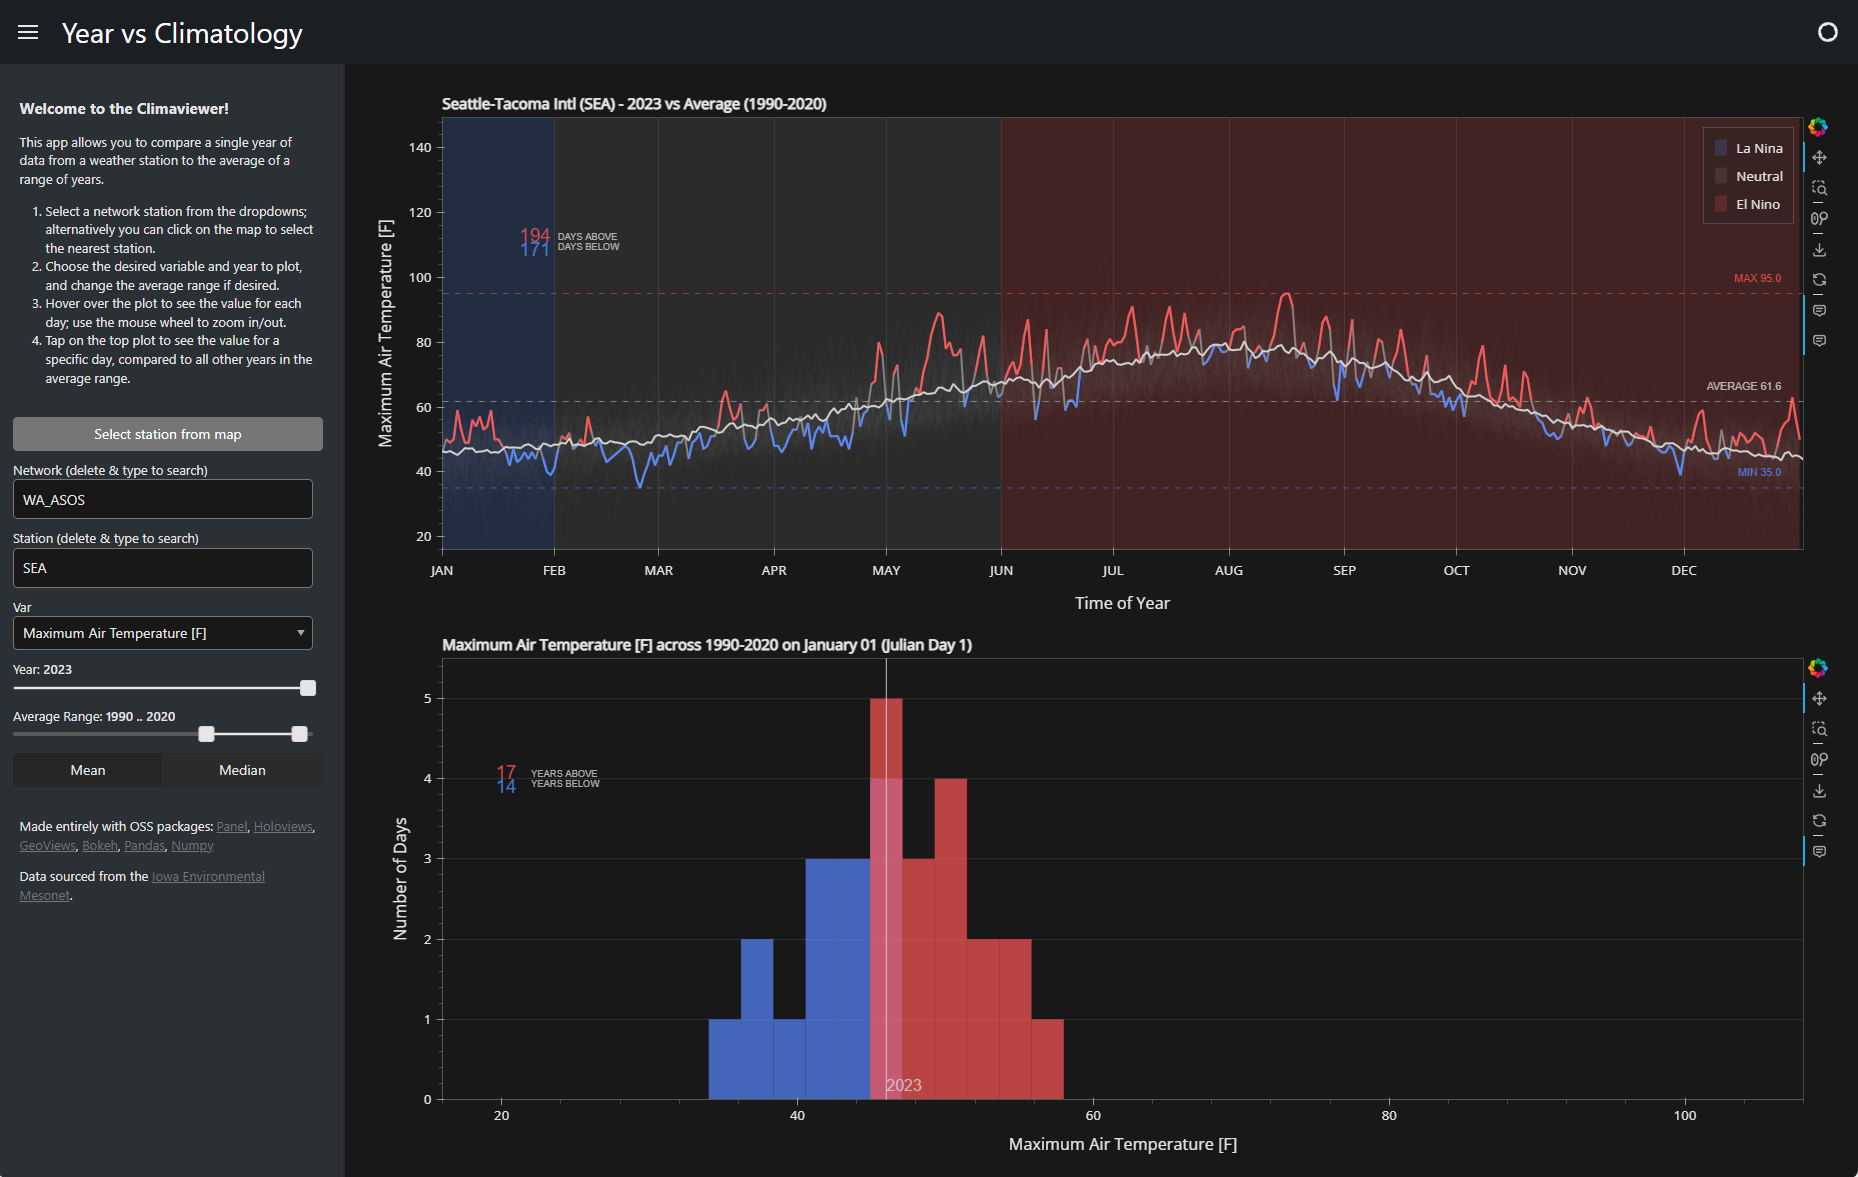The height and width of the screenshot is (1177, 1858).
Task: Reset the histogram plot view
Action: [x=1819, y=821]
